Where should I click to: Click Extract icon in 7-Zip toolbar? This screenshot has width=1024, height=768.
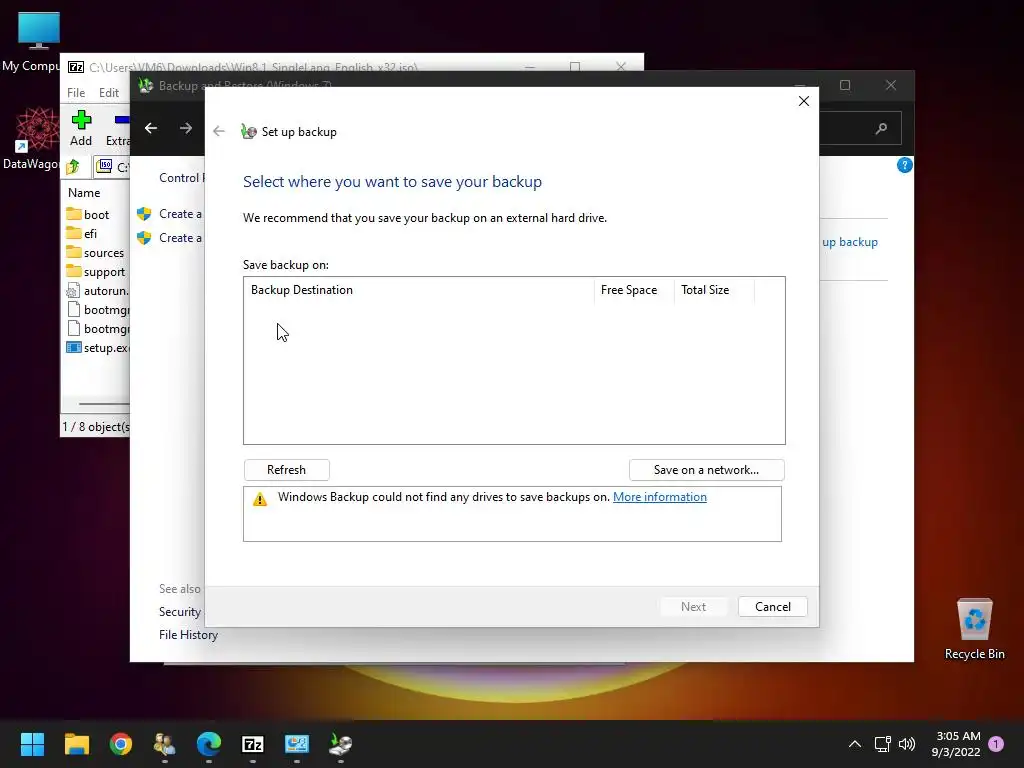(118, 128)
